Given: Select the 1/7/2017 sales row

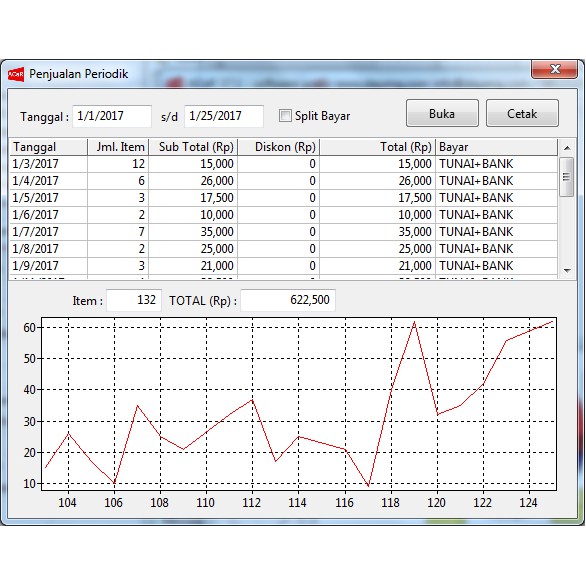Looking at the screenshot, I should click(x=284, y=232).
